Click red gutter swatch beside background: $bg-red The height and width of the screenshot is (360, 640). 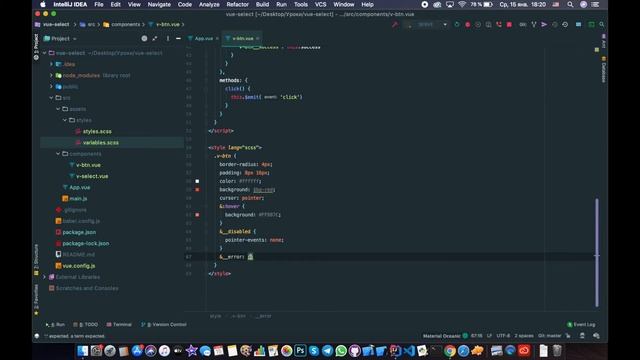(x=197, y=190)
